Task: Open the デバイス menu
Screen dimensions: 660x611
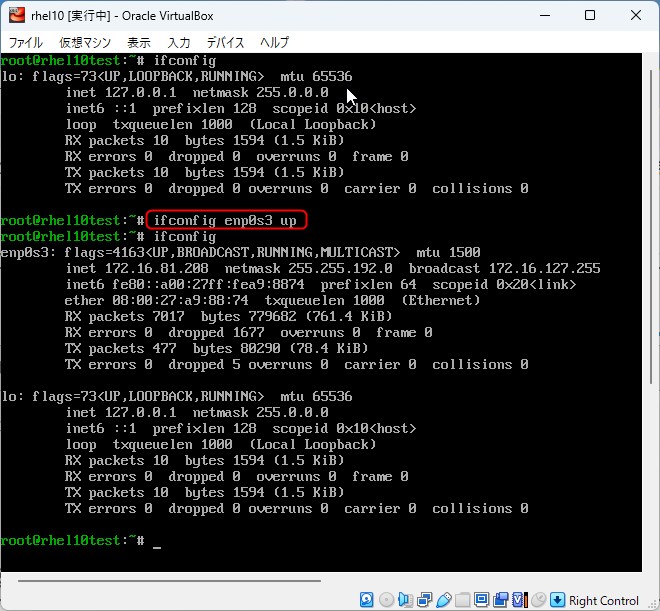Action: (226, 43)
